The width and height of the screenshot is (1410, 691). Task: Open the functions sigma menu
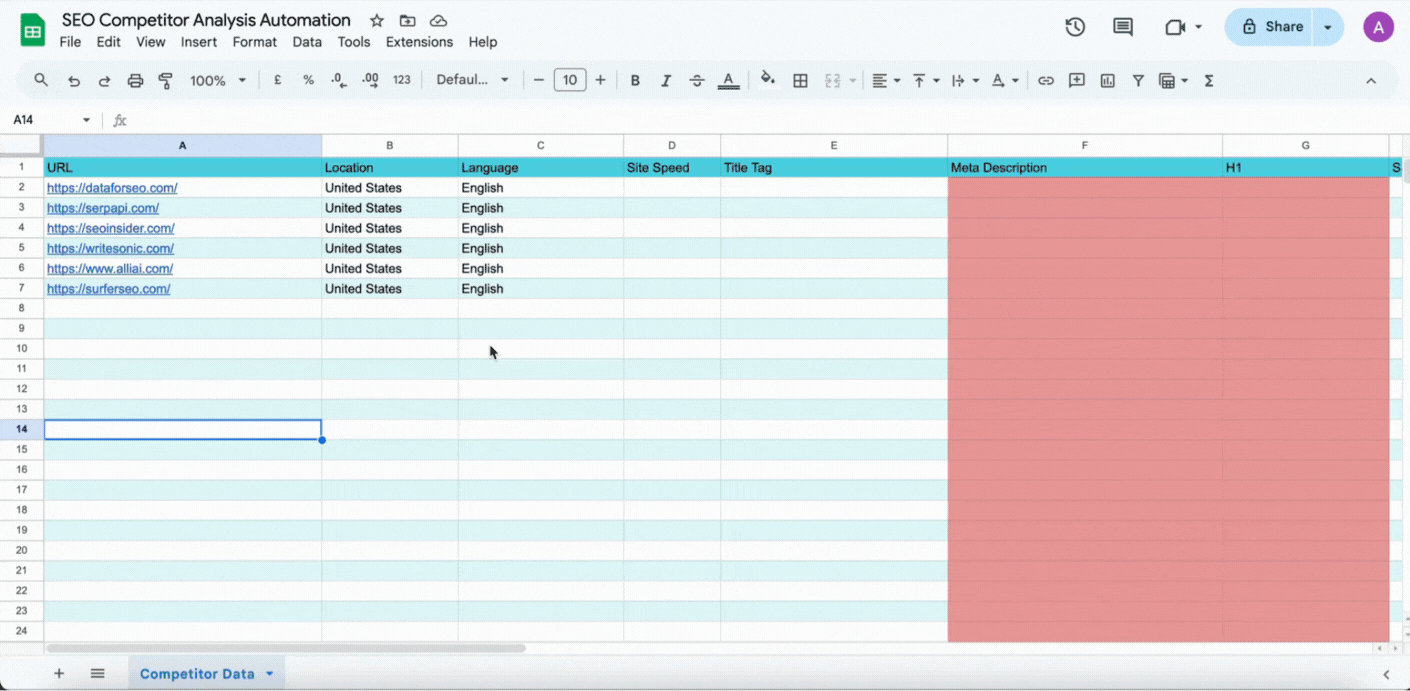1209,80
